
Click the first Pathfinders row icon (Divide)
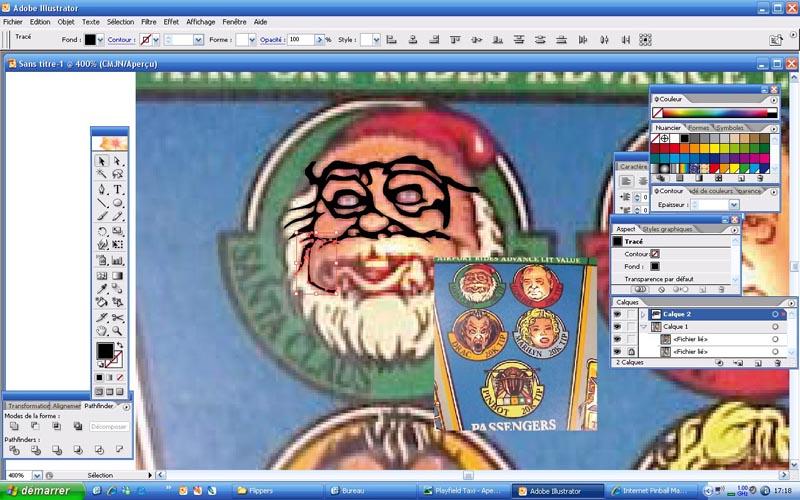14,450
